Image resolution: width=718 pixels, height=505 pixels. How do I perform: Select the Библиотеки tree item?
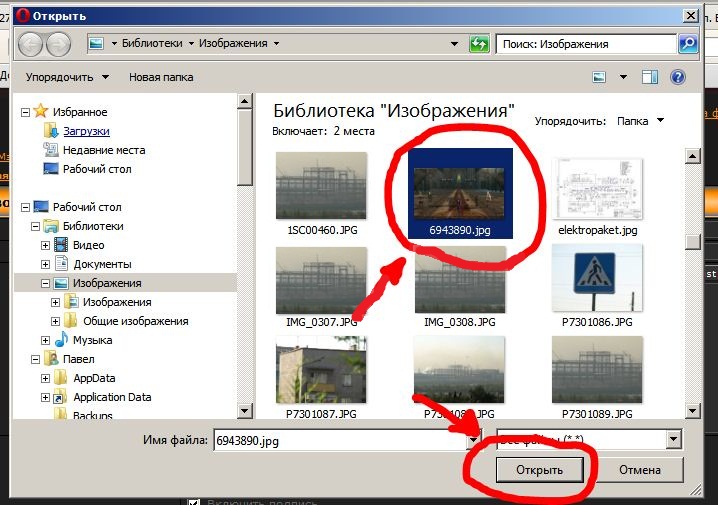click(93, 226)
